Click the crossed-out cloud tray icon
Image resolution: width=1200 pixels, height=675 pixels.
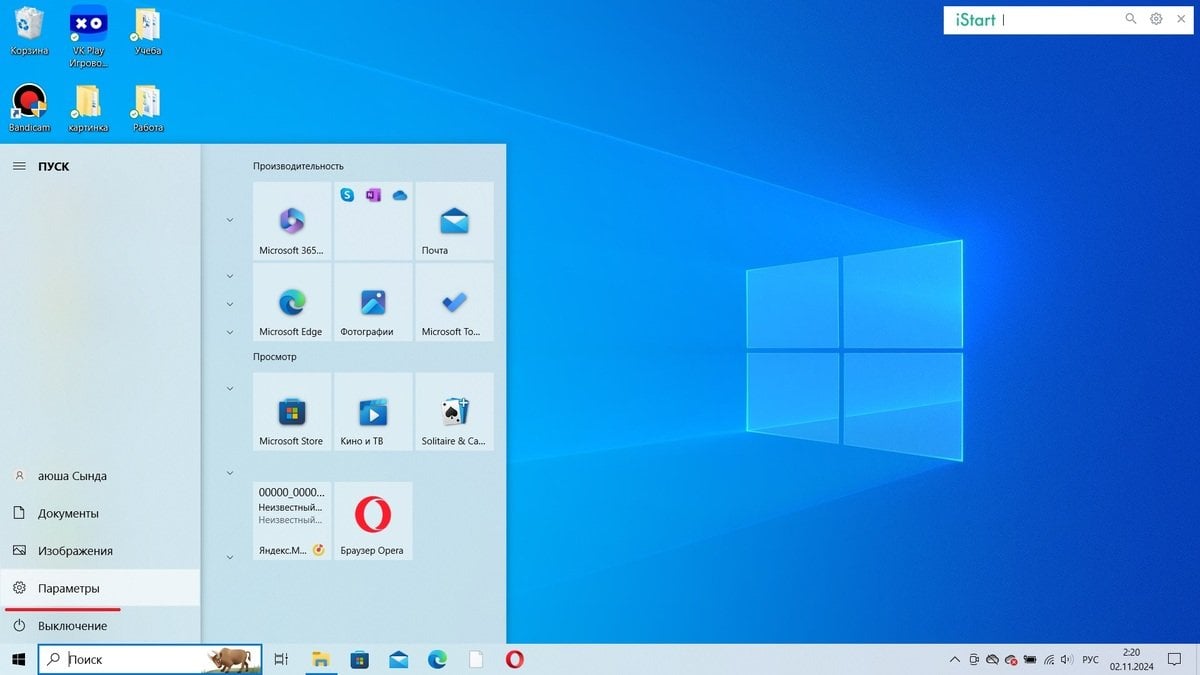[992, 660]
